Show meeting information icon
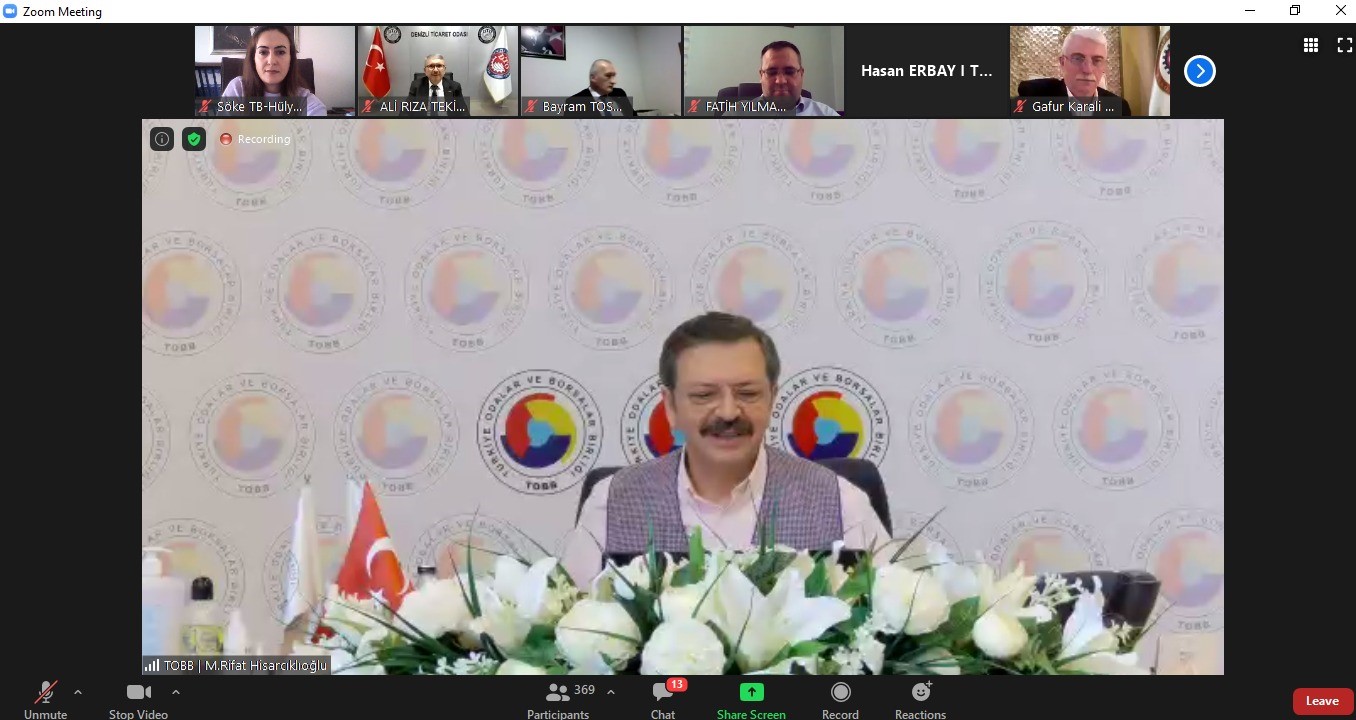 pos(162,139)
